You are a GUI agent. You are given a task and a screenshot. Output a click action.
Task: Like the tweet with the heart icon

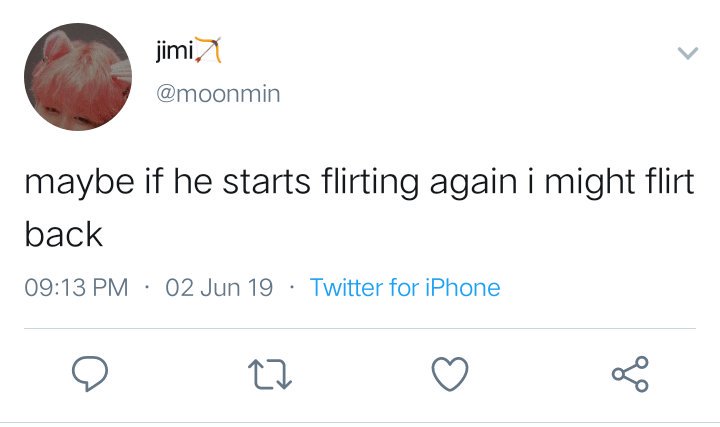point(450,374)
